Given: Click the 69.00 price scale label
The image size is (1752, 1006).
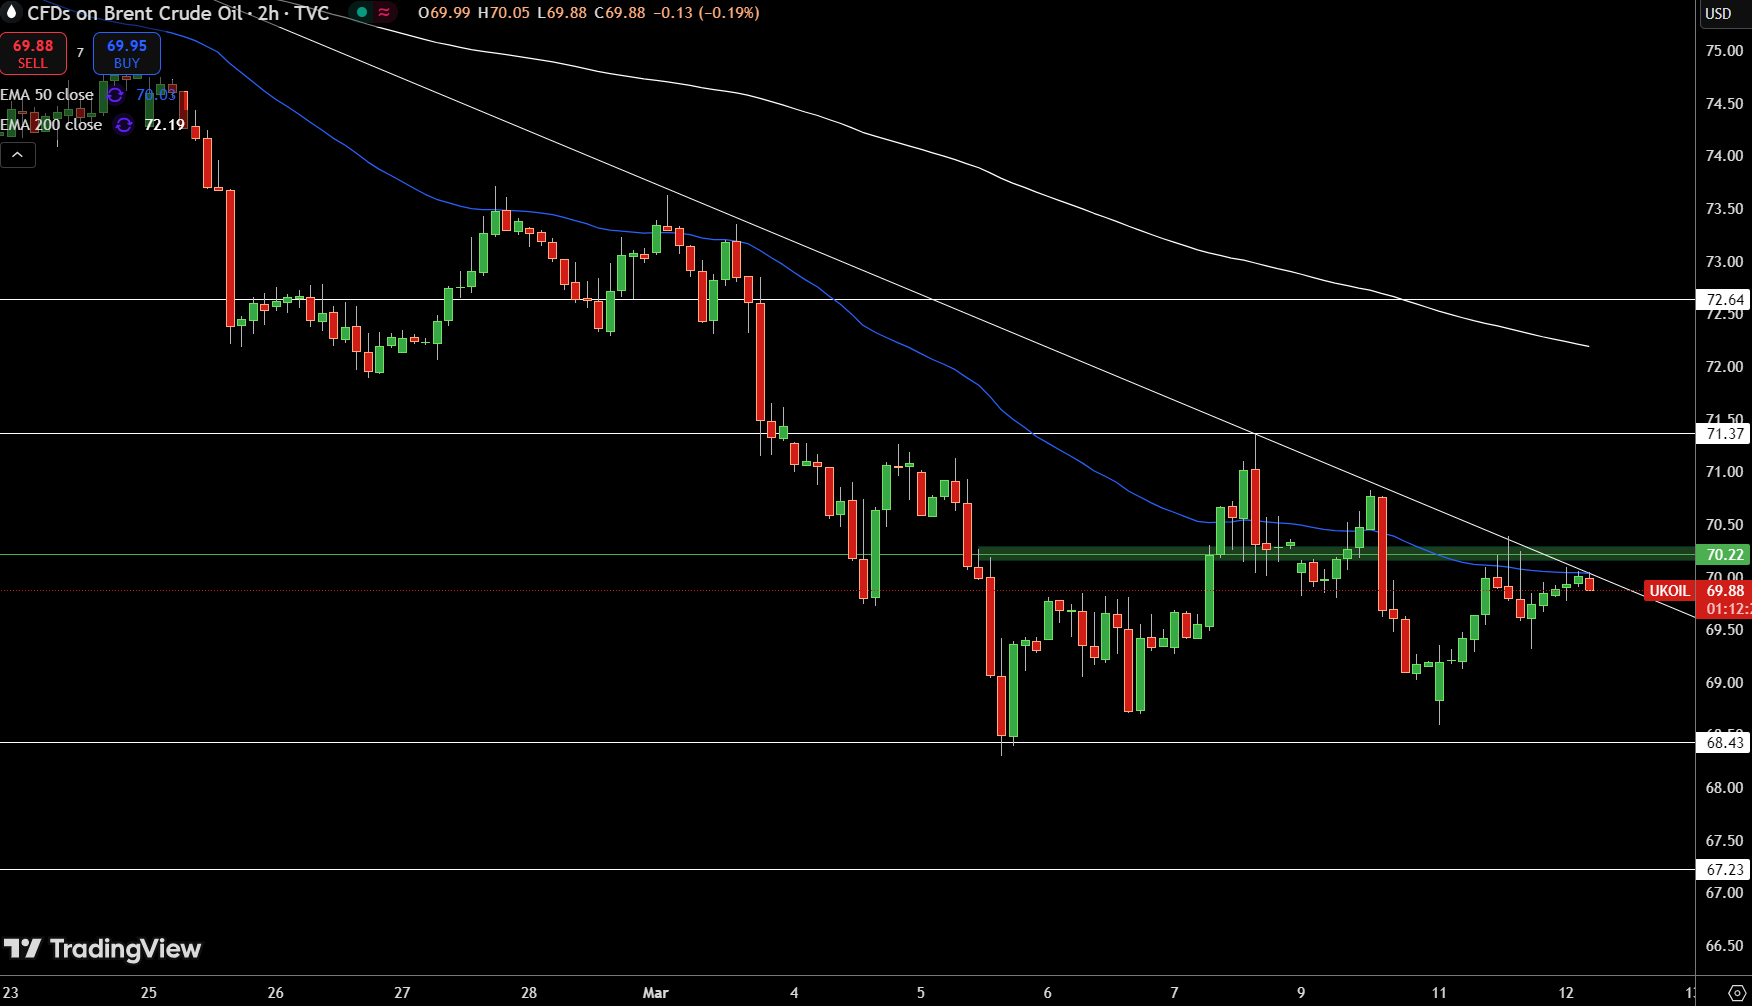Looking at the screenshot, I should pyautogui.click(x=1724, y=683).
